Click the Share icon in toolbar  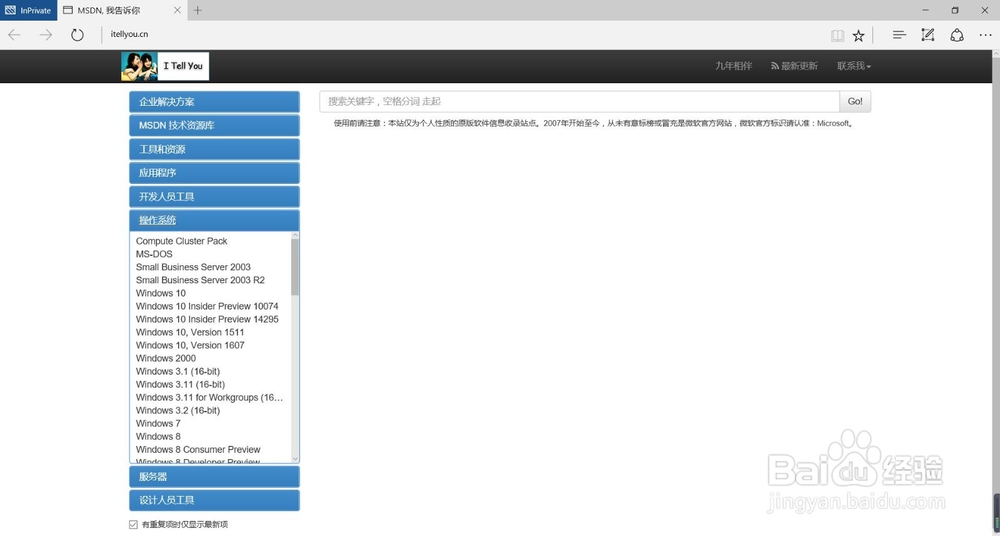point(957,35)
